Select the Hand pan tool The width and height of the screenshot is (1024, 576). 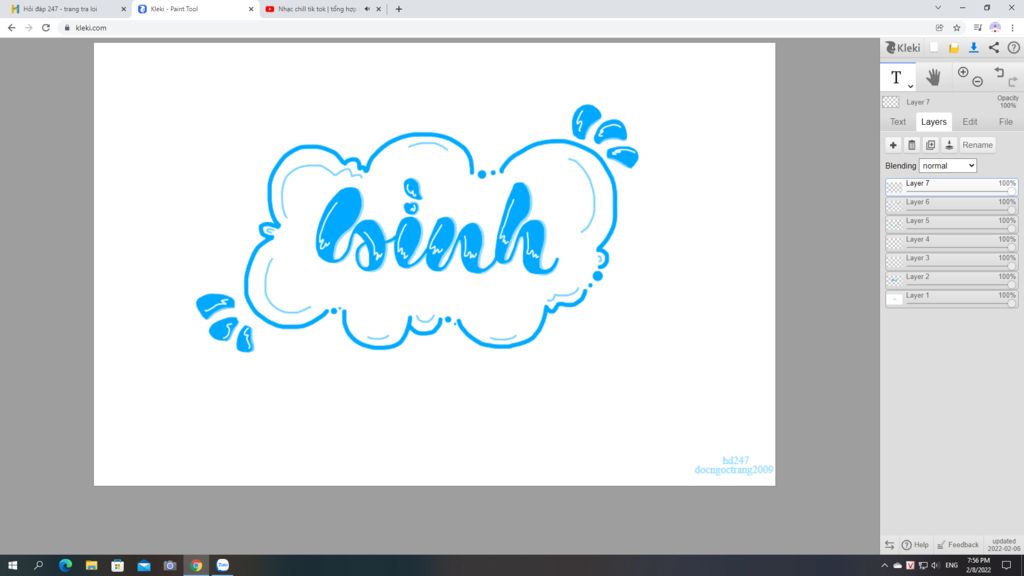coord(933,77)
